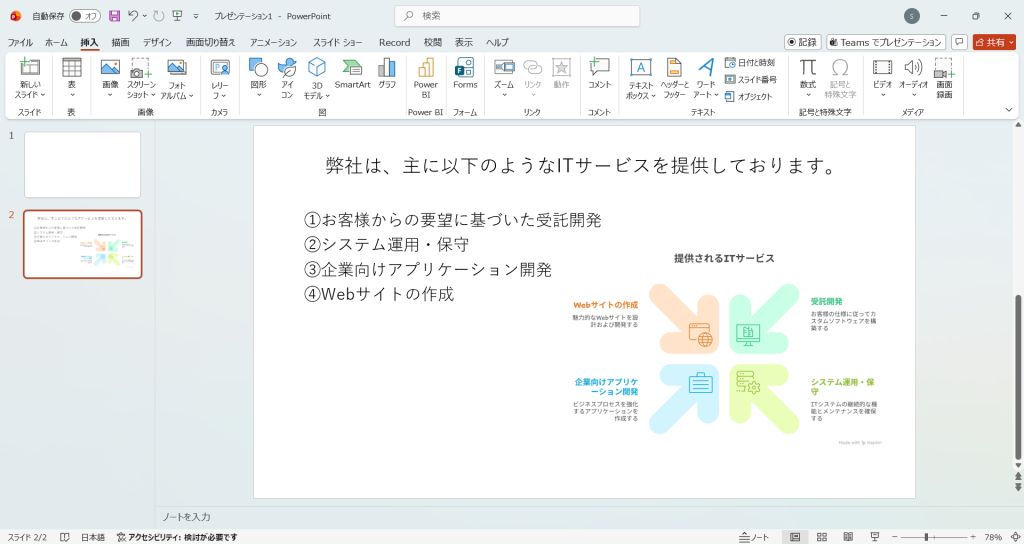Viewport: 1024px width, 544px height.
Task: Select the slide 1 thumbnail
Action: tap(82, 164)
